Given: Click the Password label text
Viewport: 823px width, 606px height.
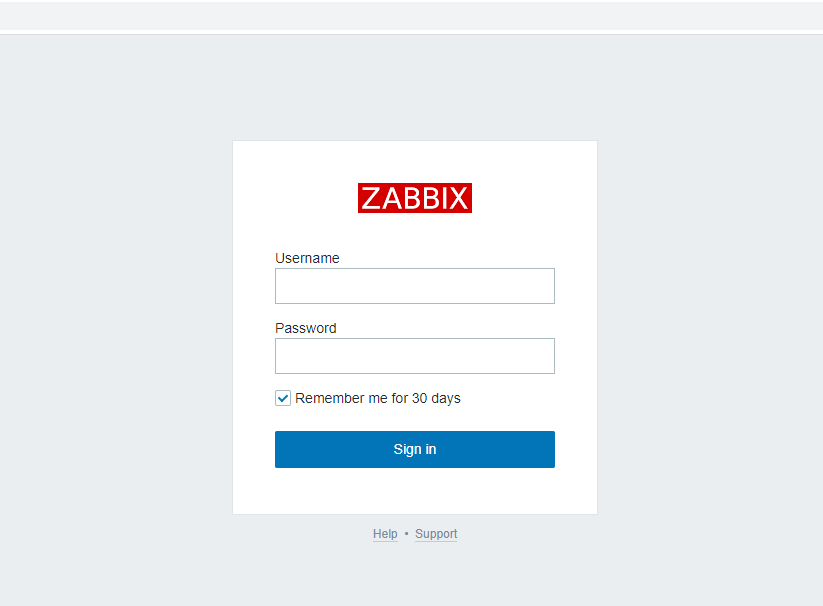Looking at the screenshot, I should point(305,328).
